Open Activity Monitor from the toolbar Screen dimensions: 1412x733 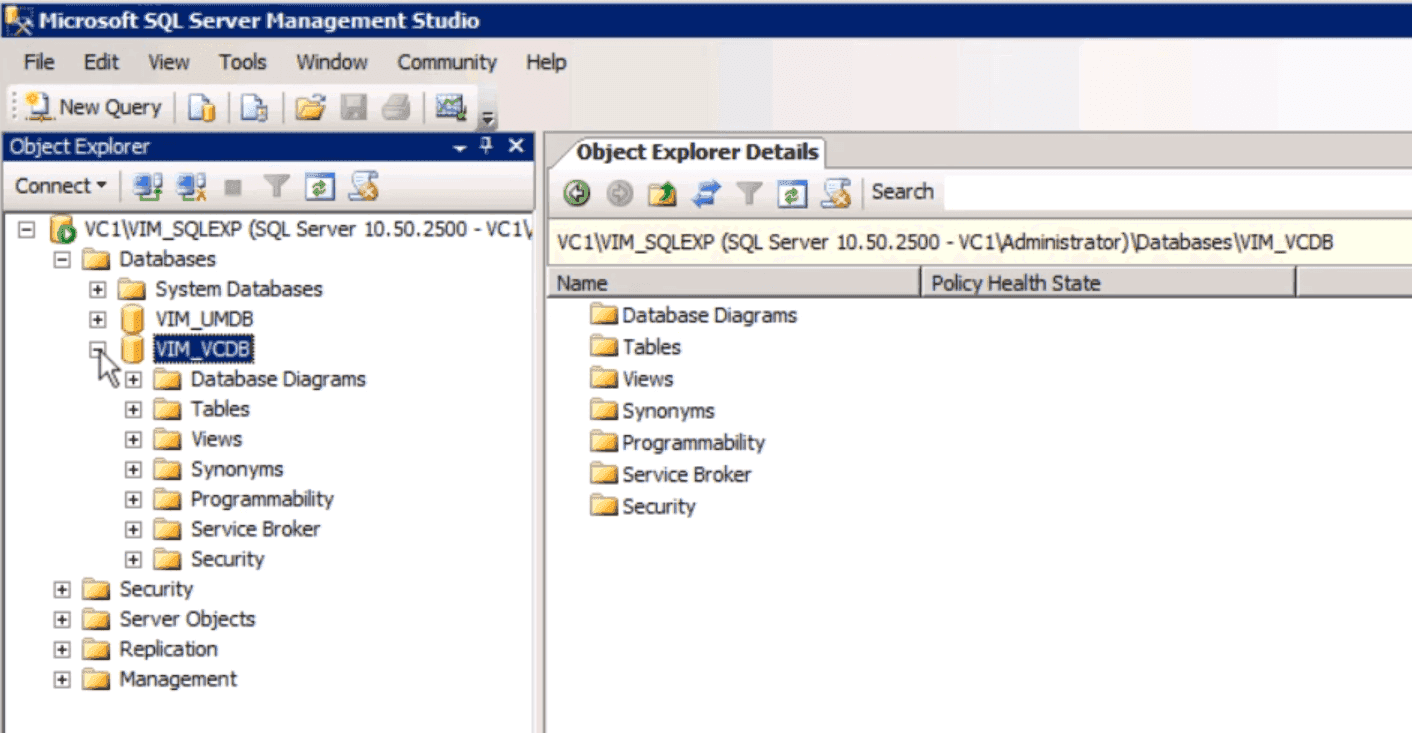point(451,107)
